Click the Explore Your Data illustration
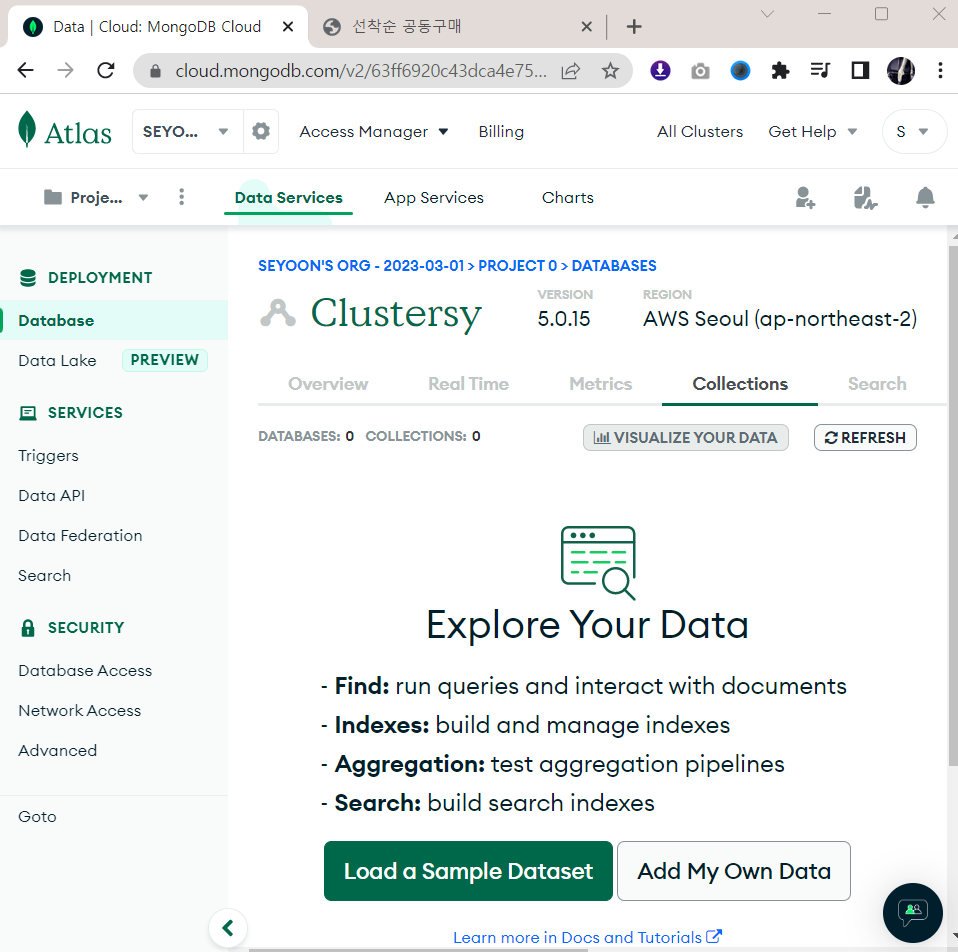This screenshot has width=958, height=952. point(599,562)
